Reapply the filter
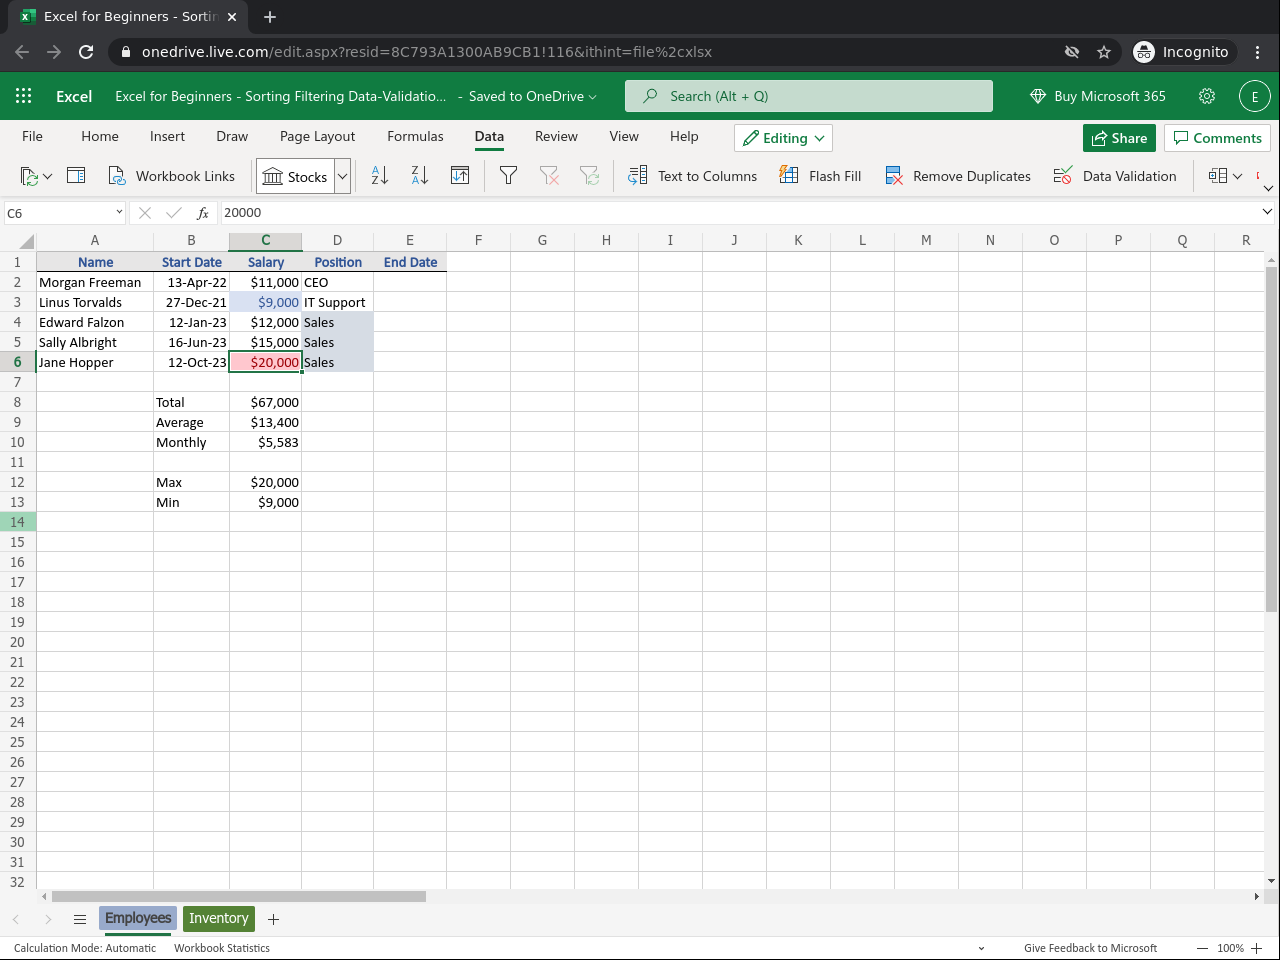 click(x=590, y=176)
